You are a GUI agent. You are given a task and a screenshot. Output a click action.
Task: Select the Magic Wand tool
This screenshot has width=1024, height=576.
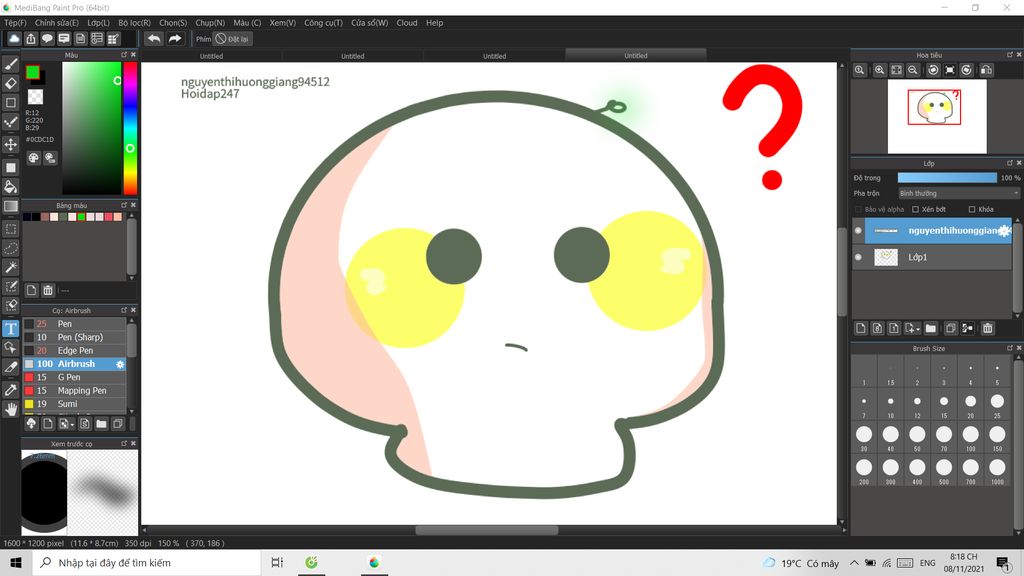coord(10,267)
